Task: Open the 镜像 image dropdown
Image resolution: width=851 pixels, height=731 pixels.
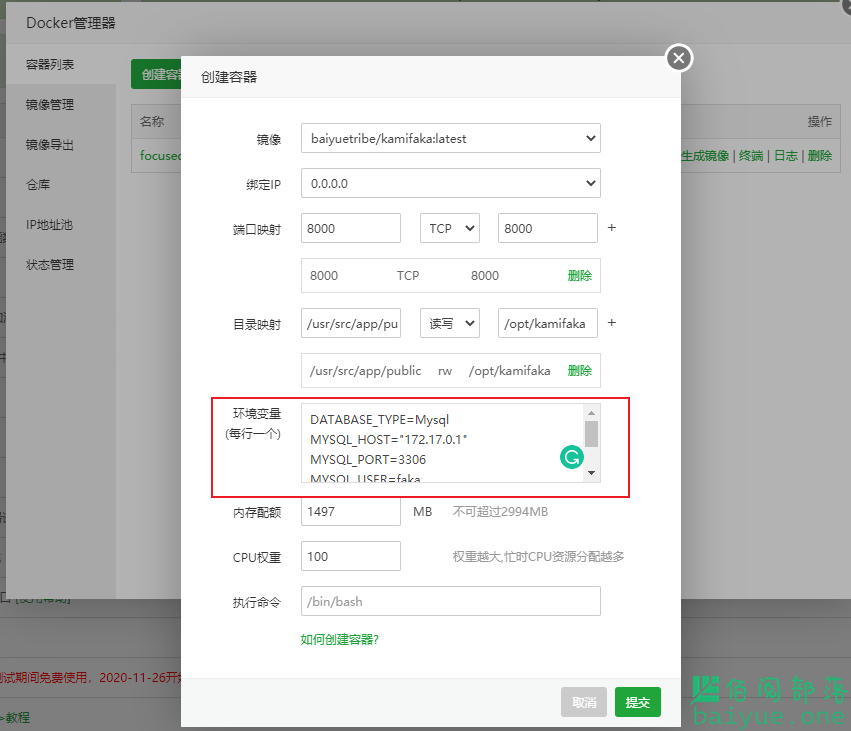Action: click(x=450, y=138)
